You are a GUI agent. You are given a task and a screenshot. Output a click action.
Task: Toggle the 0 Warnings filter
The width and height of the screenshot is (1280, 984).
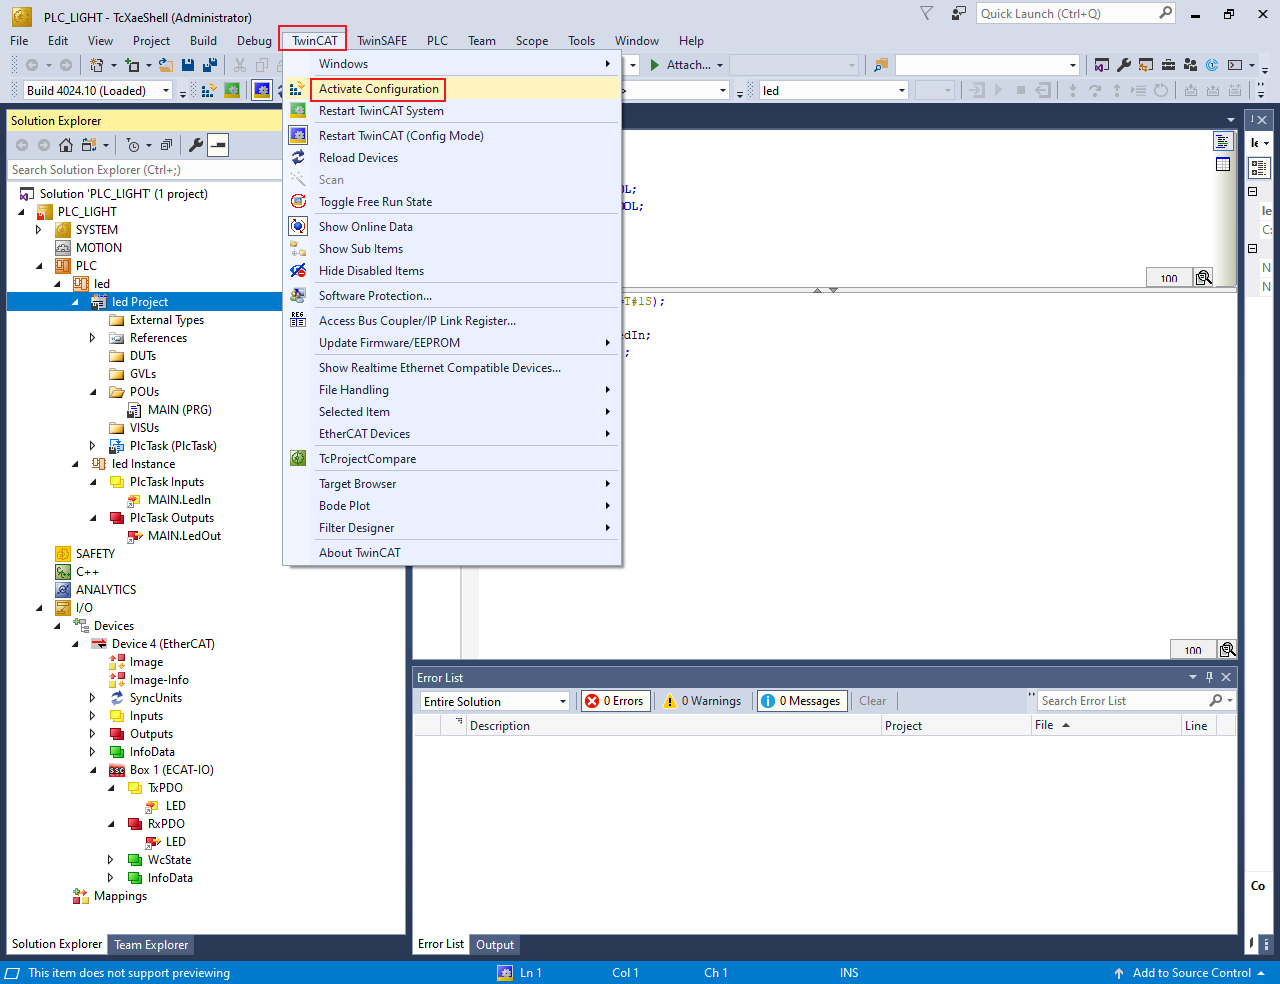[702, 701]
